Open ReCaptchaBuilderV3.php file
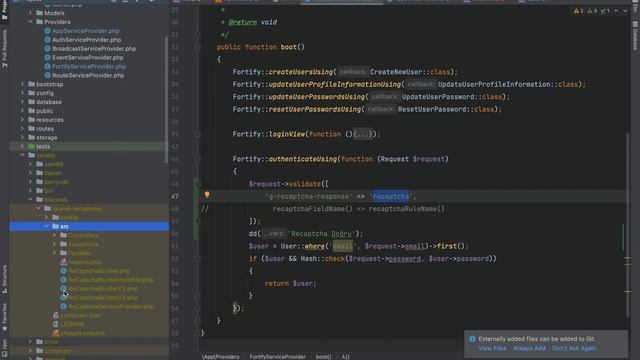The height and width of the screenshot is (360, 640). (103, 298)
